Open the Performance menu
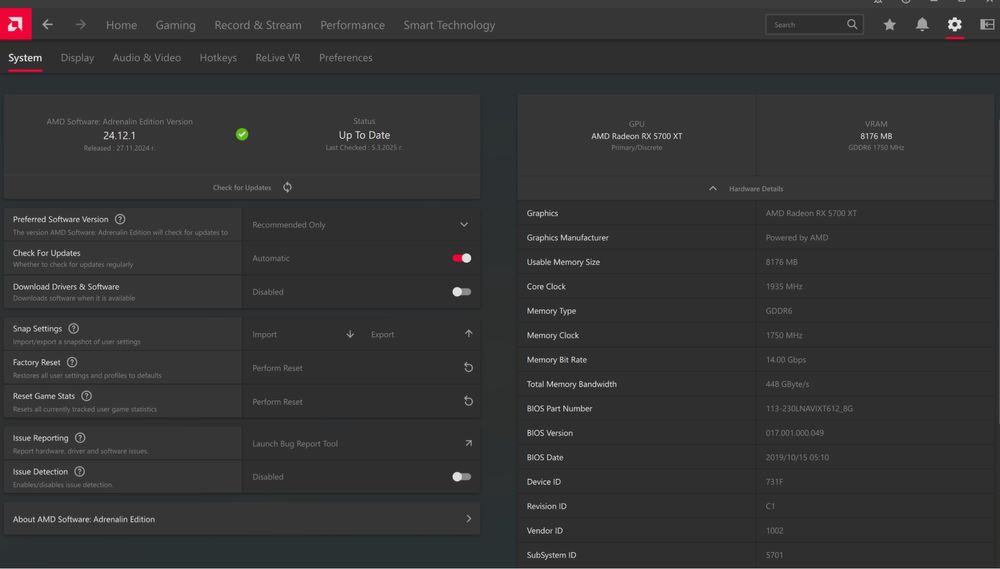 pyautogui.click(x=352, y=25)
